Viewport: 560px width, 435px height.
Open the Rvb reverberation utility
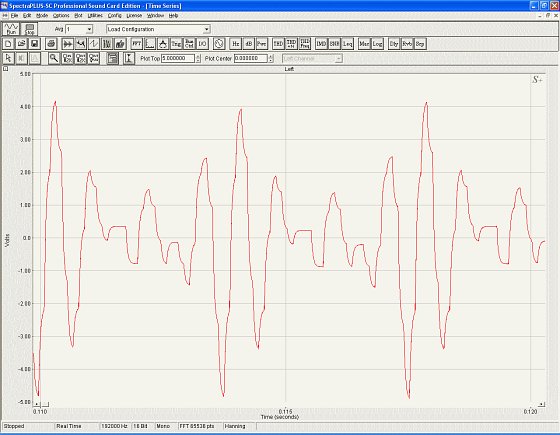point(407,44)
